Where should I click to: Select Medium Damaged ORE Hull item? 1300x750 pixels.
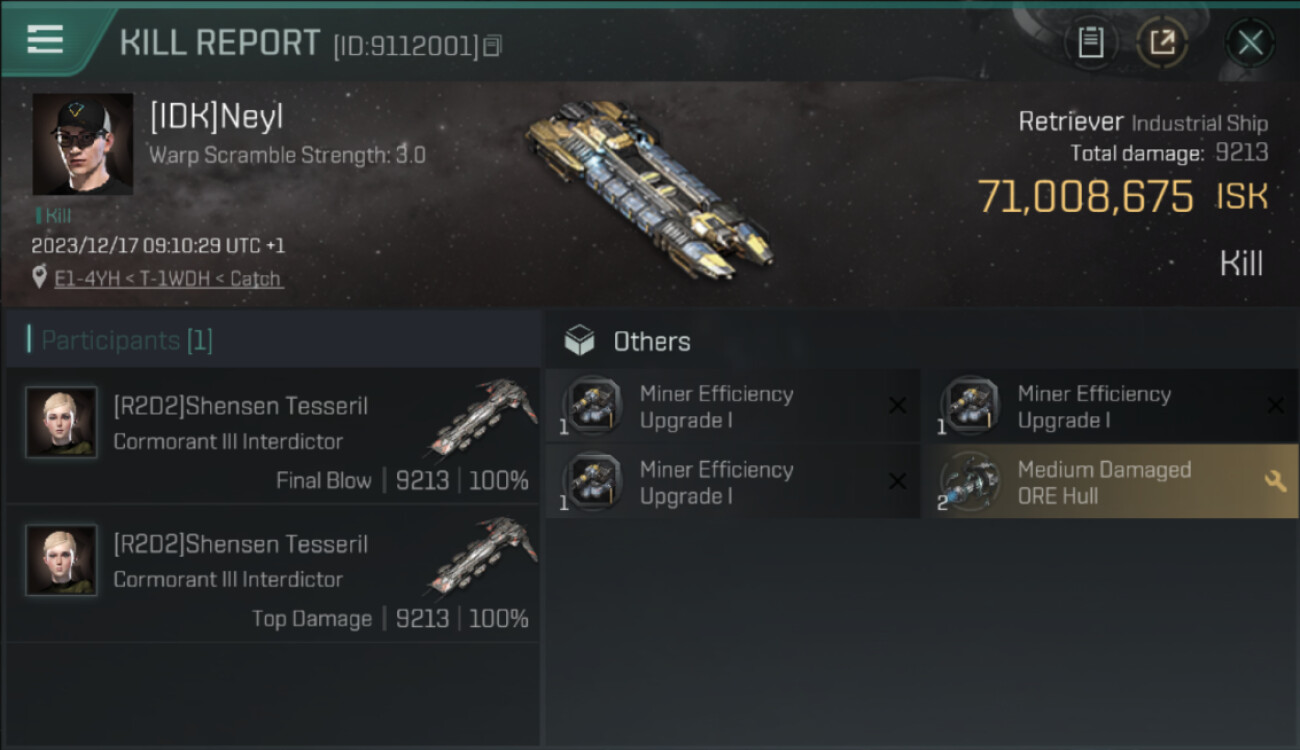pos(1110,482)
